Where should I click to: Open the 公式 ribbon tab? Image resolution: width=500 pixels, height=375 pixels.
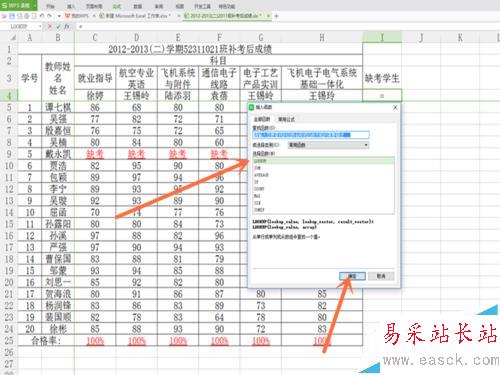click(117, 6)
